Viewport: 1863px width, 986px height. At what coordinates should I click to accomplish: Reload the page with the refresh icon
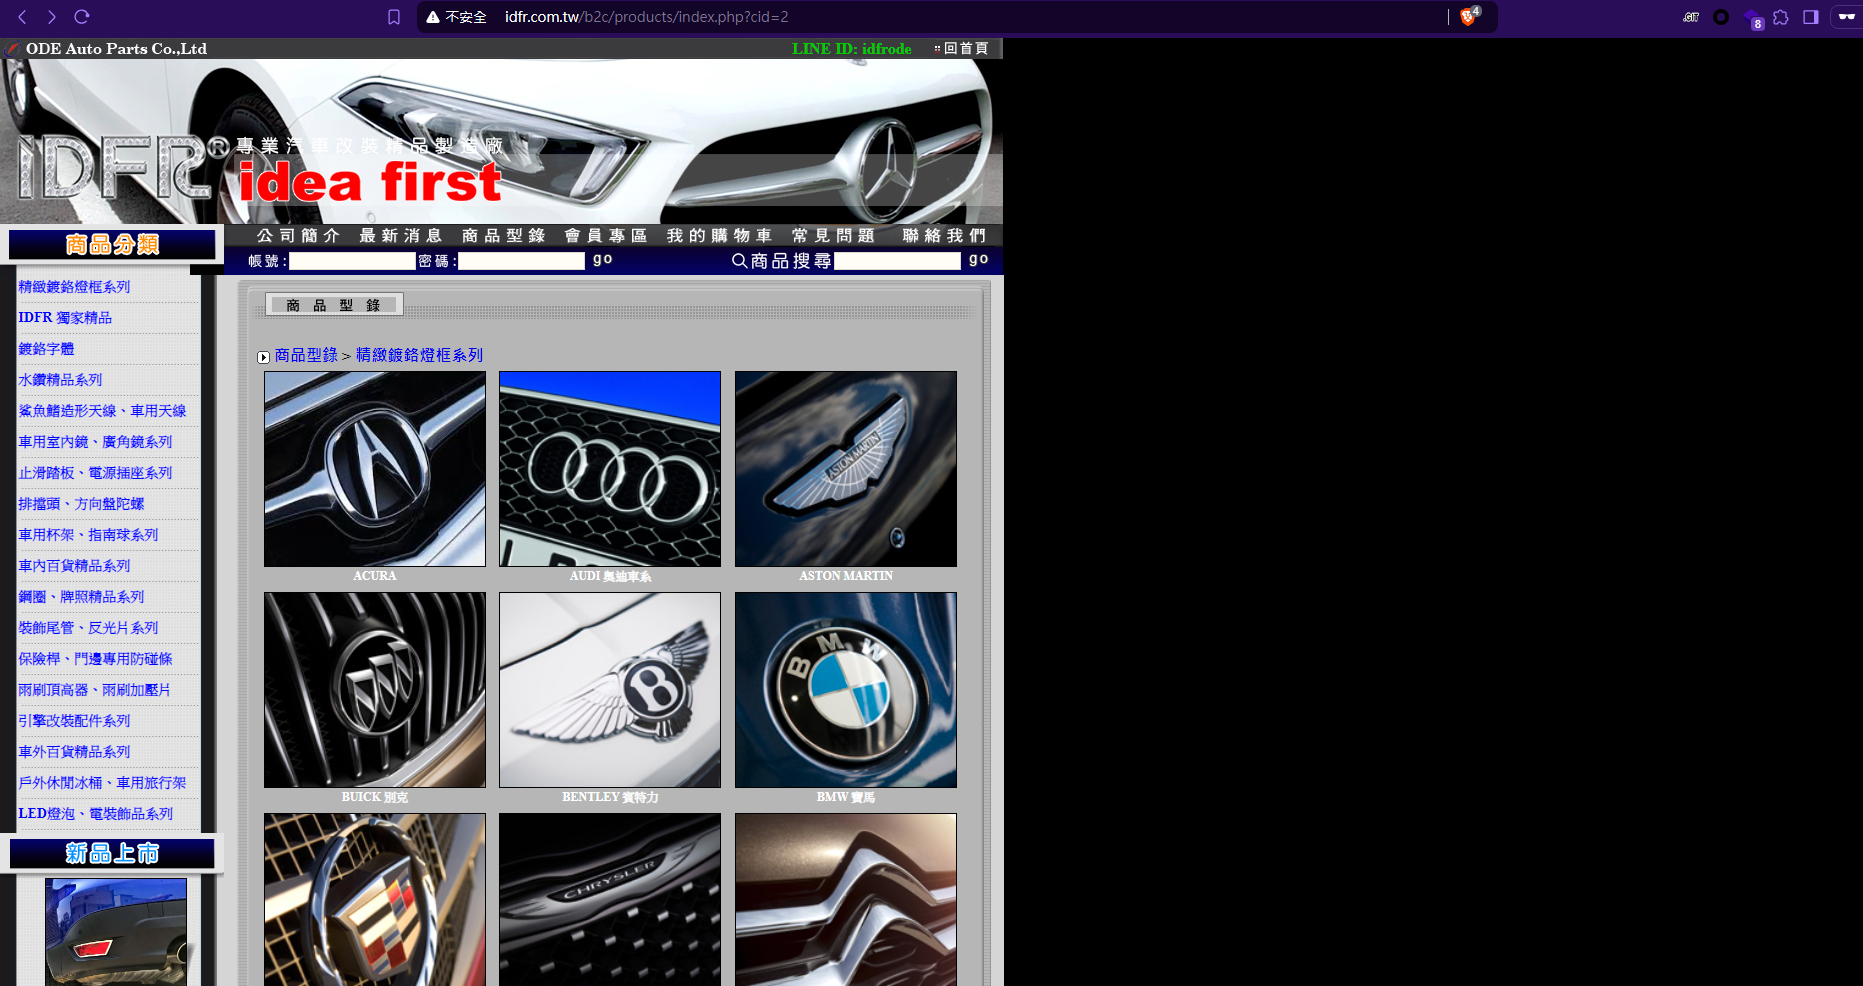[x=82, y=17]
